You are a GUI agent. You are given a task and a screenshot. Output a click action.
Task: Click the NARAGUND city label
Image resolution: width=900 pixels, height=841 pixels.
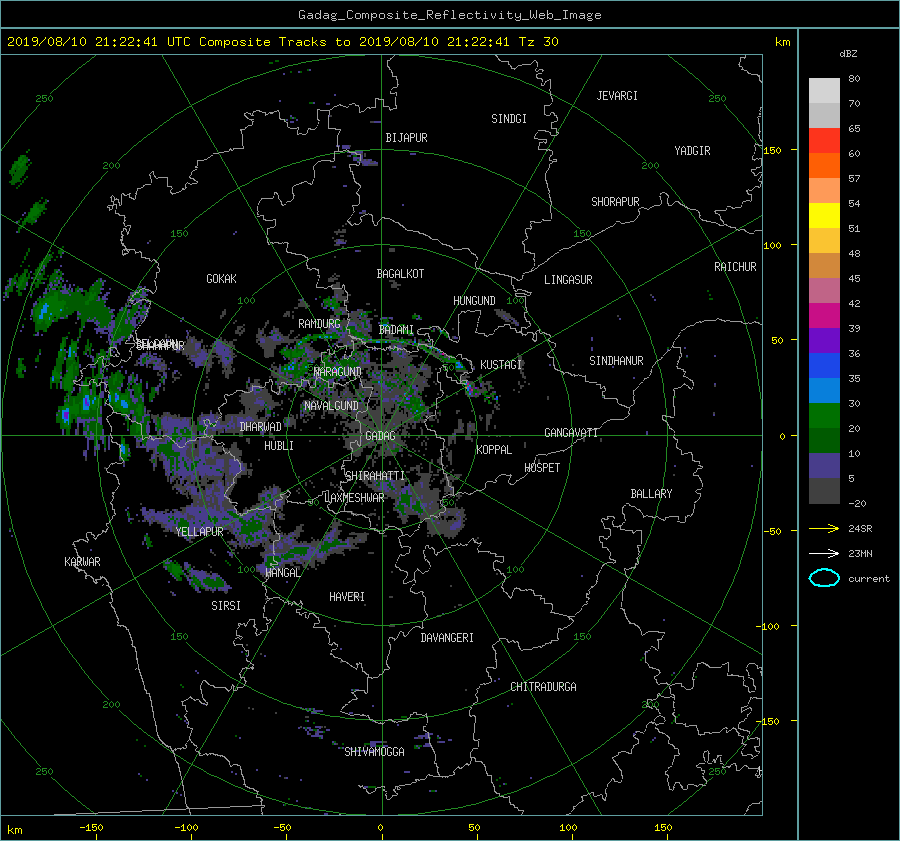point(338,372)
